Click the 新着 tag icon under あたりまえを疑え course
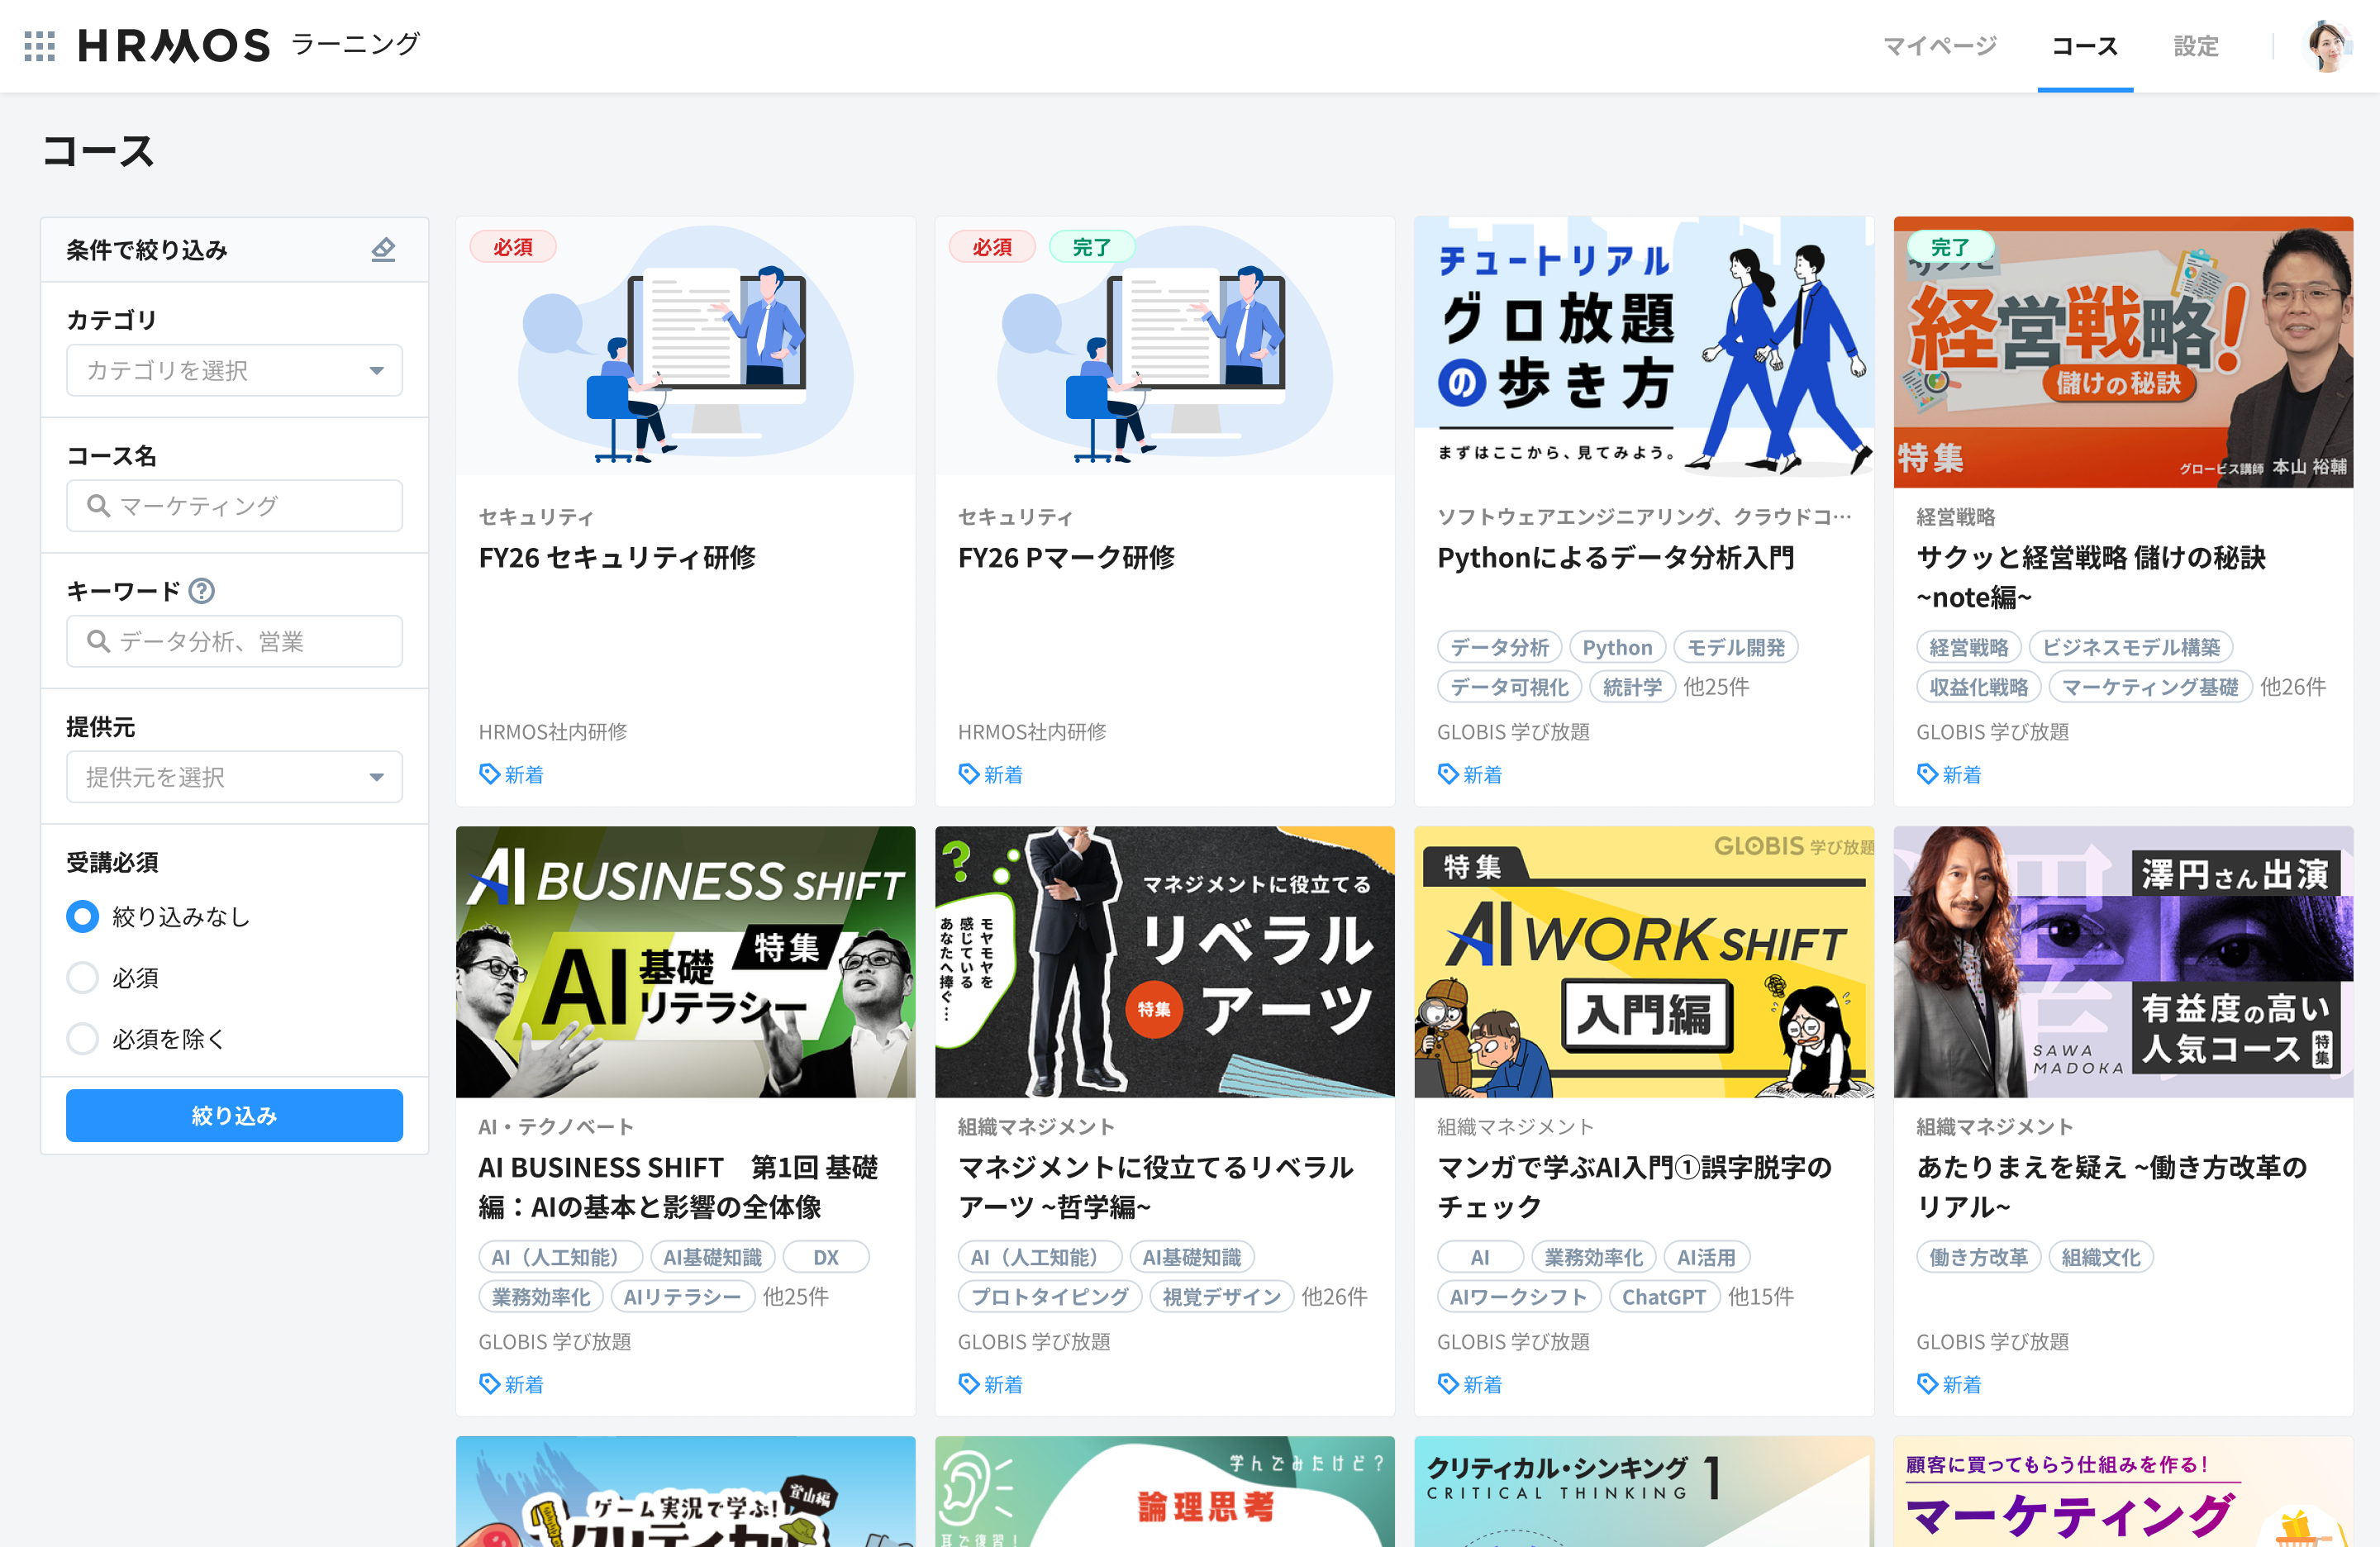 (x=1927, y=1384)
